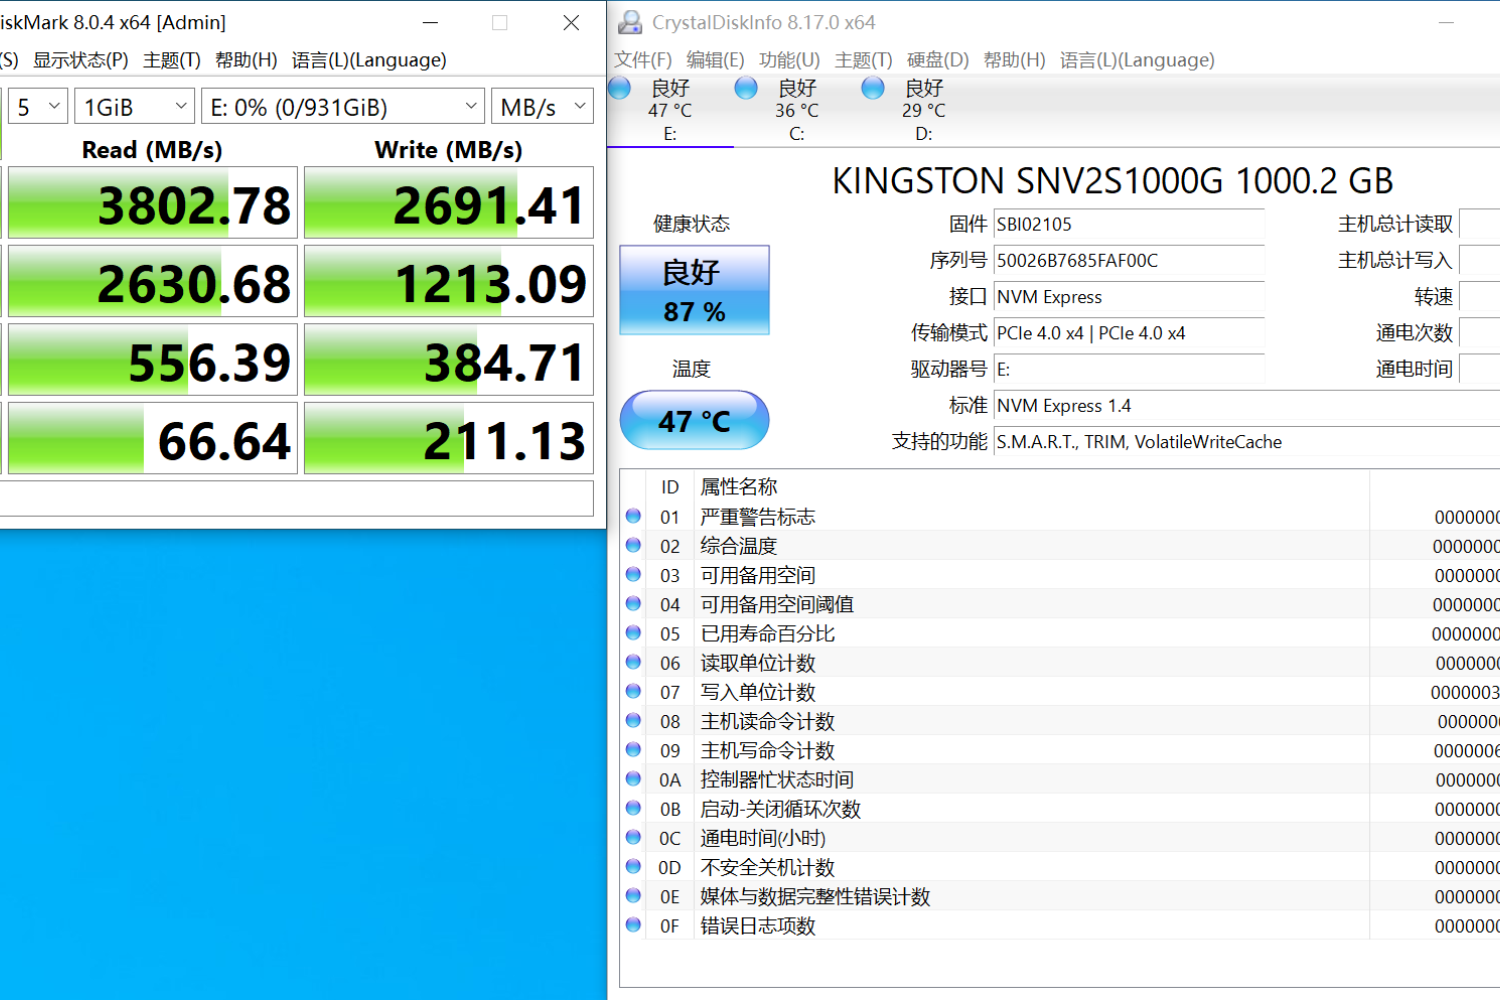Select the C: drive health status orb

(746, 88)
